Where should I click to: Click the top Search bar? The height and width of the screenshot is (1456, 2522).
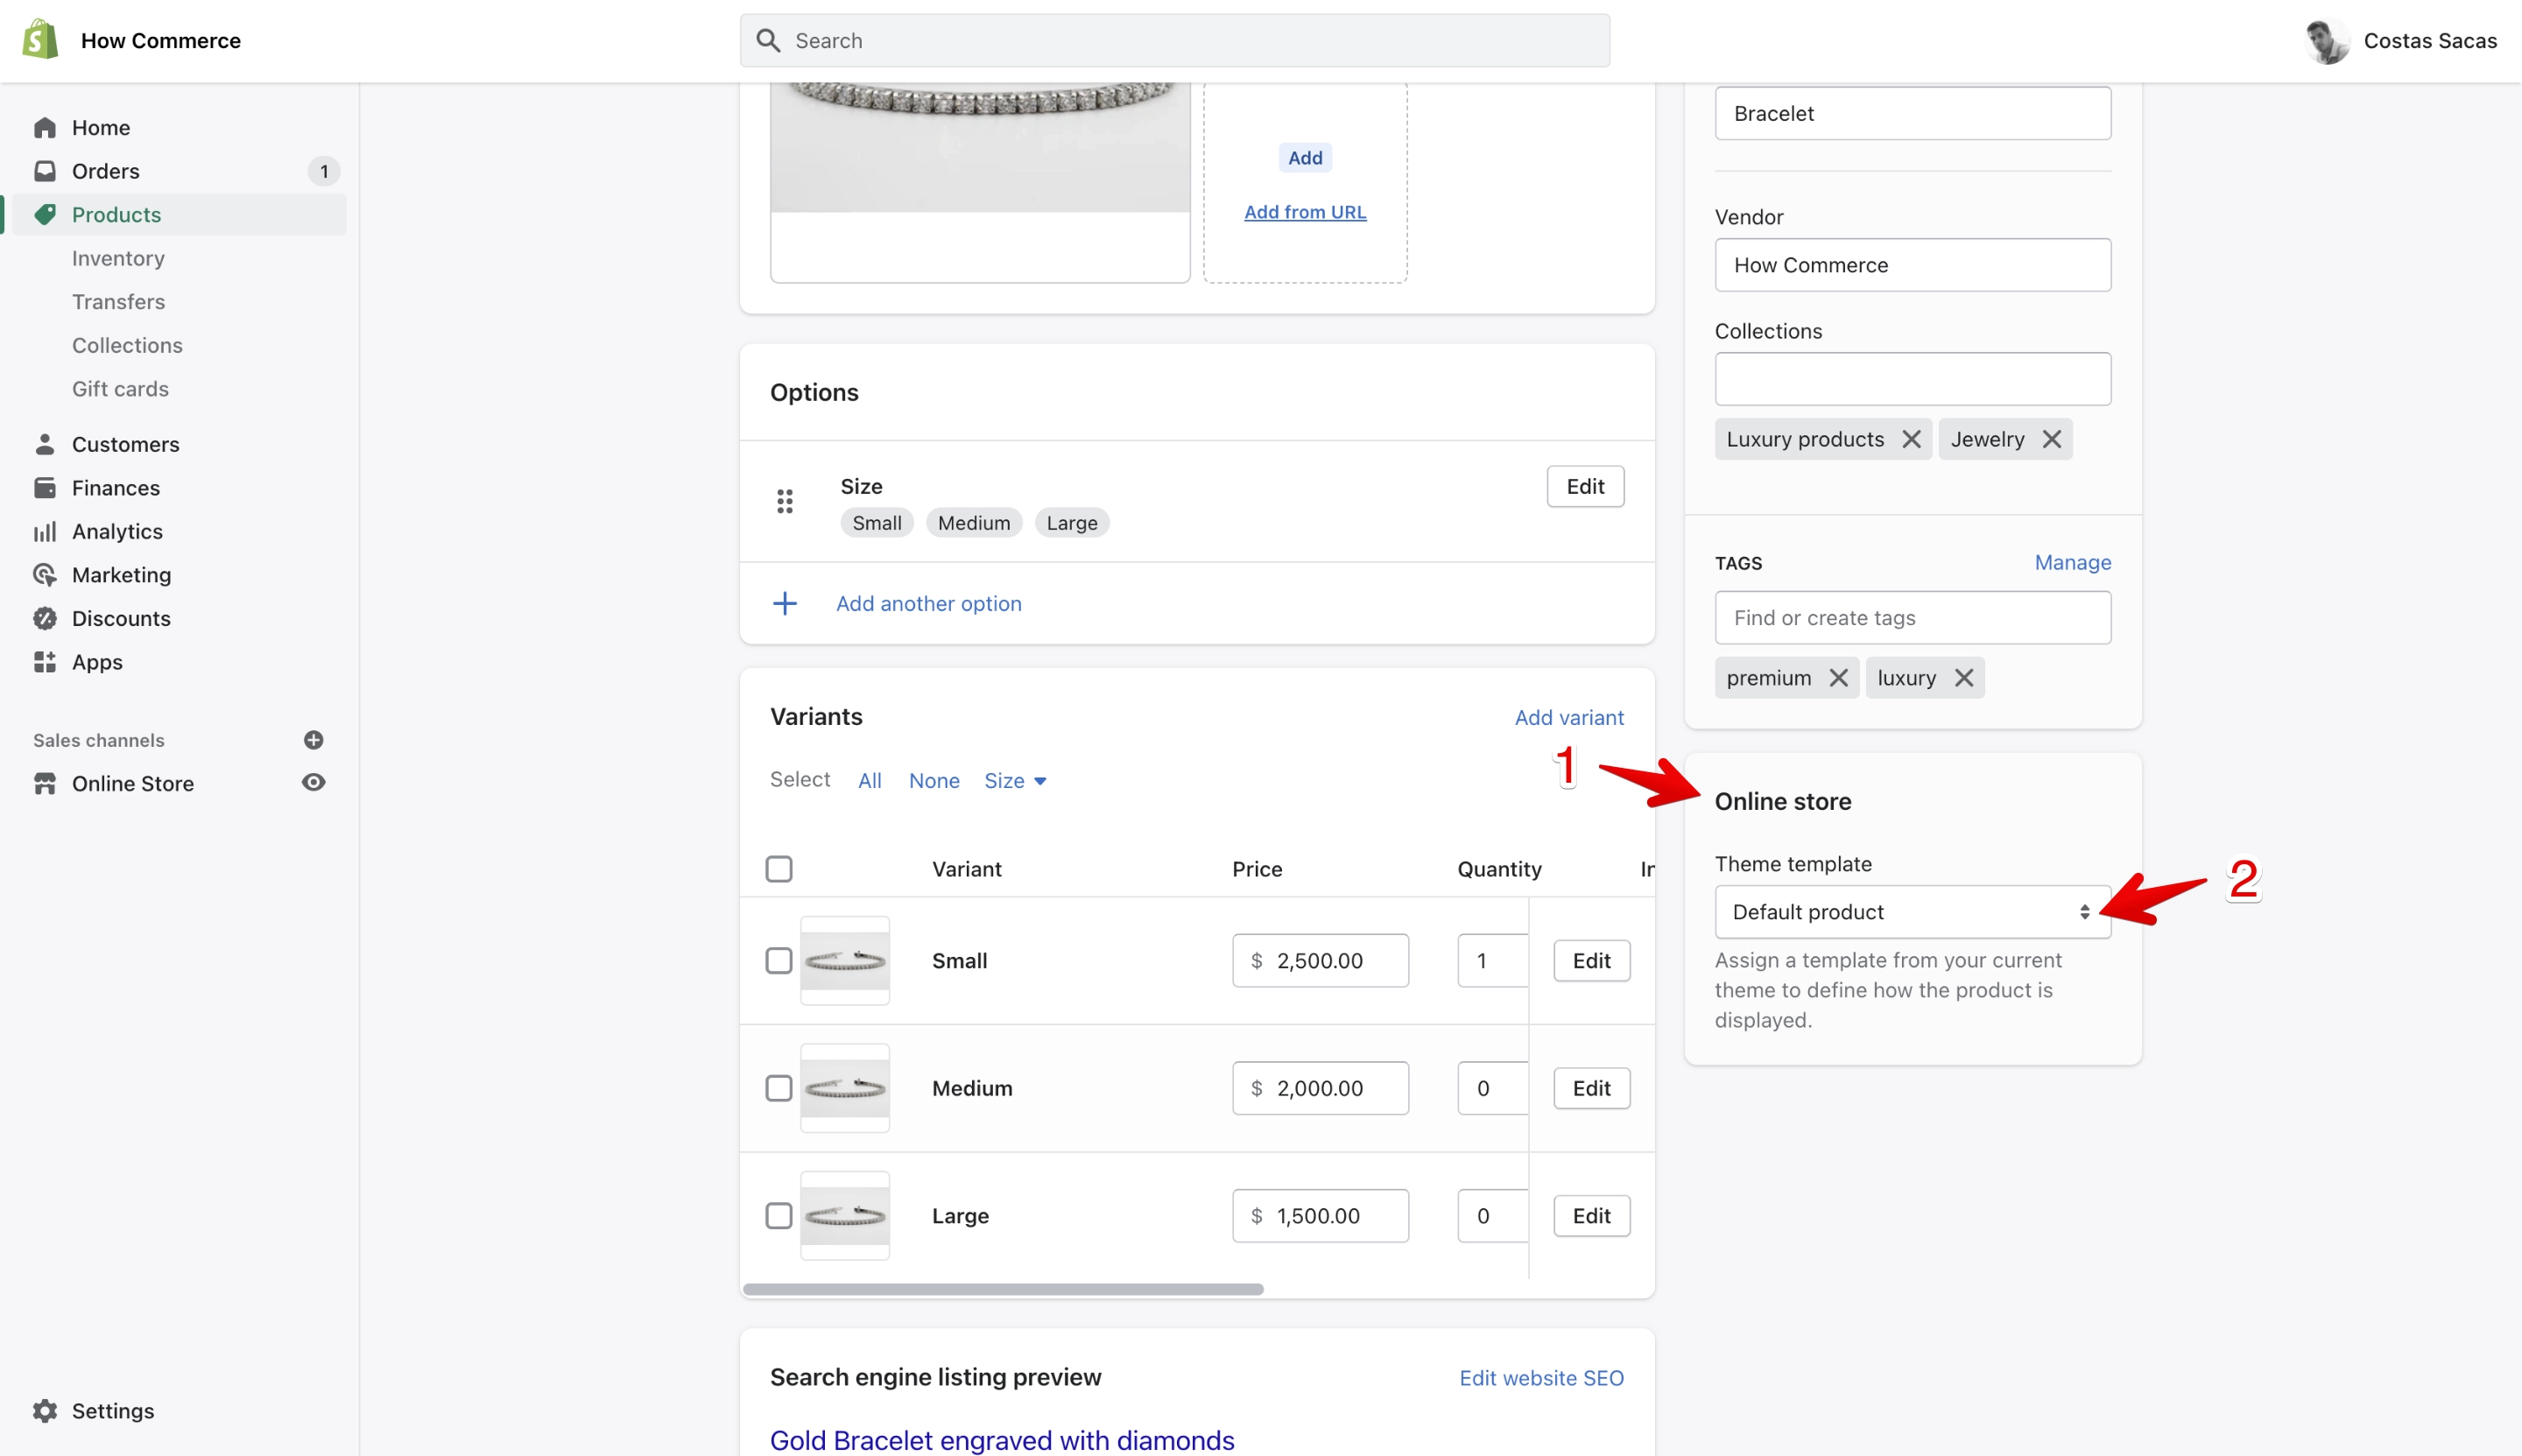pos(1174,40)
